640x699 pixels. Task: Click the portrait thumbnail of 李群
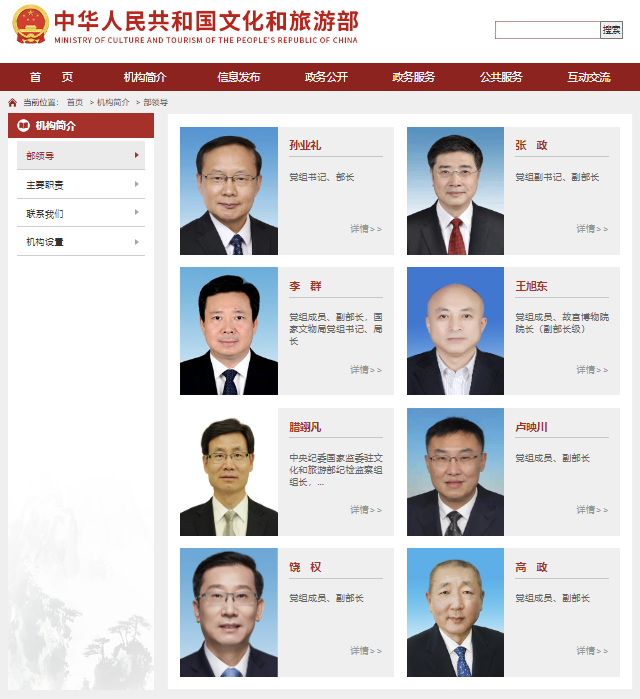tap(229, 331)
